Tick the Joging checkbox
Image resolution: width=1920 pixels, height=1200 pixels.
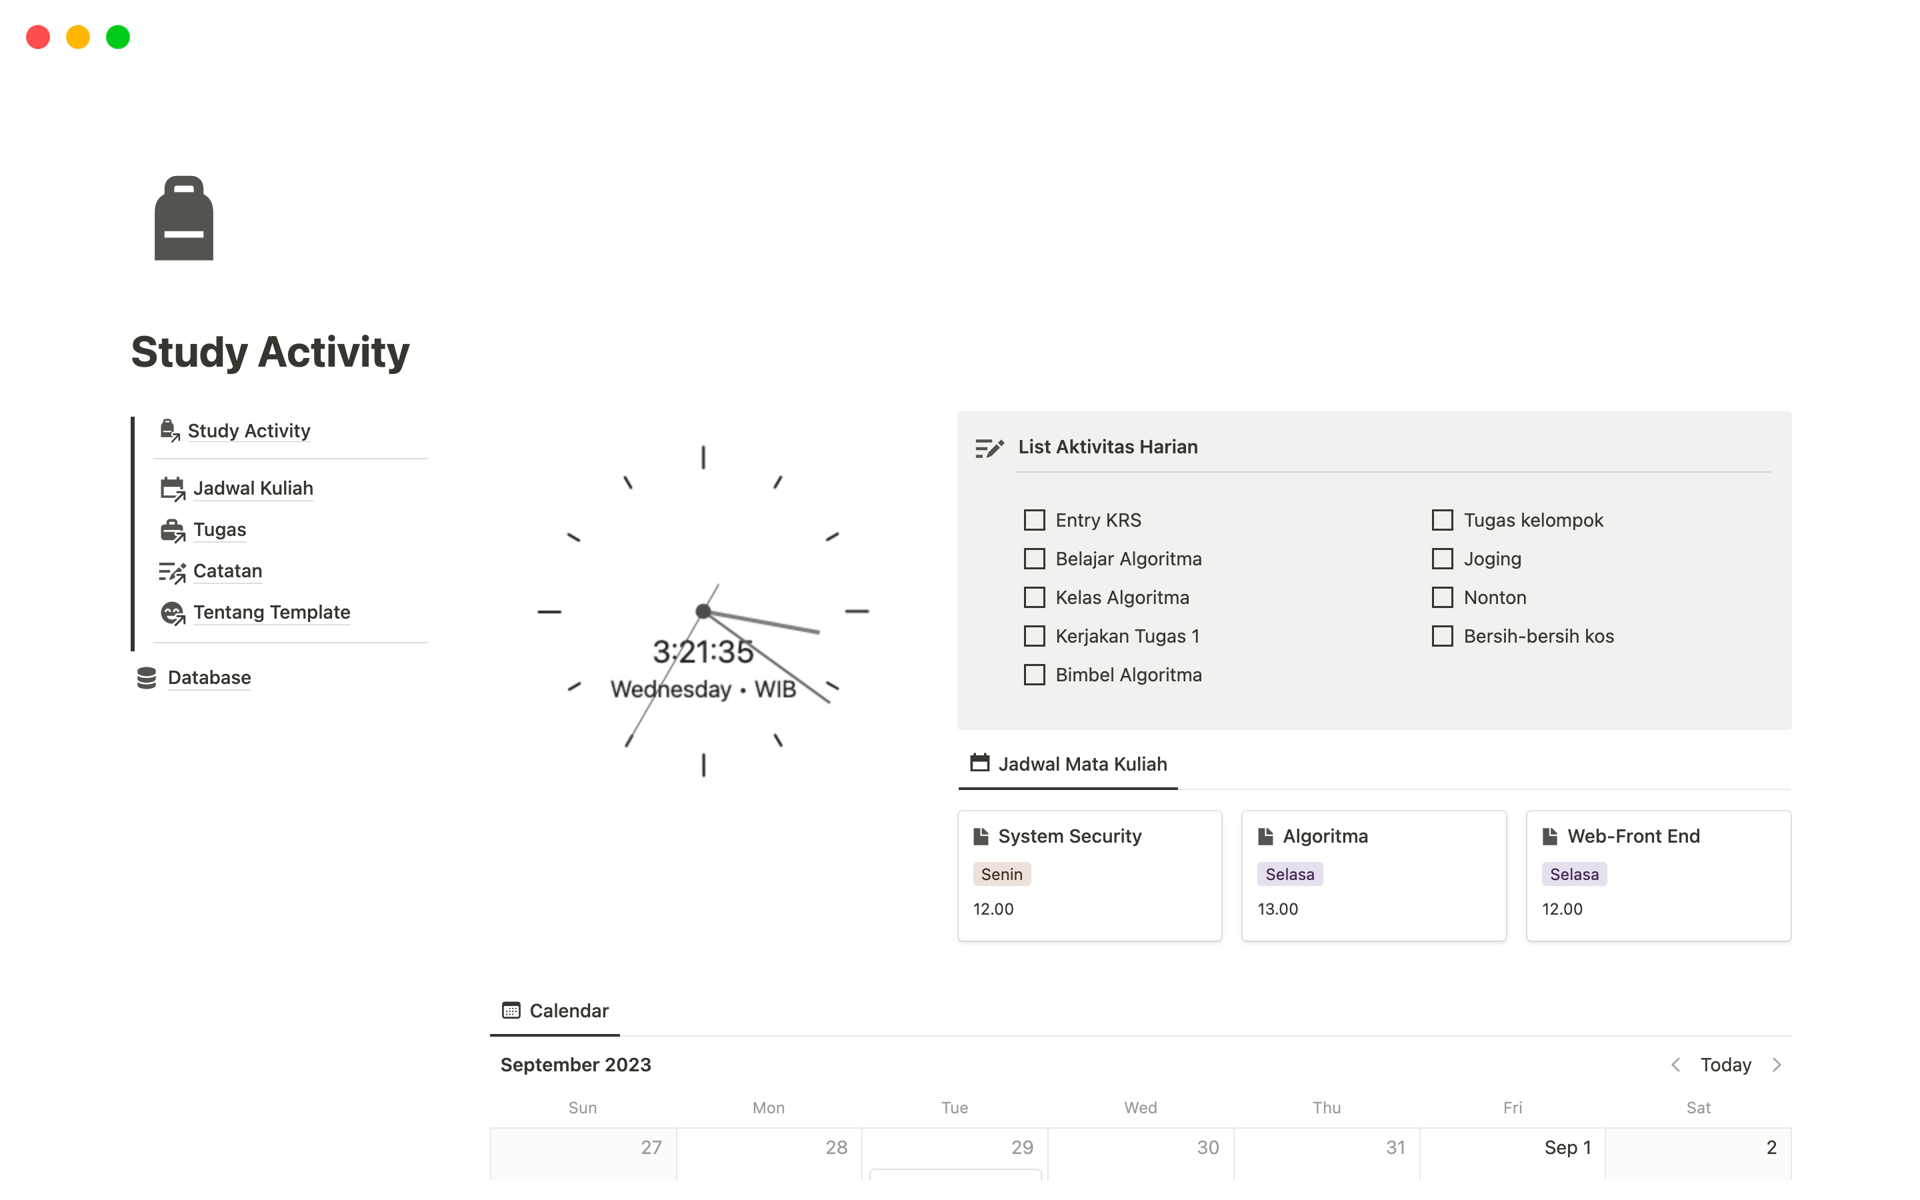1442,559
